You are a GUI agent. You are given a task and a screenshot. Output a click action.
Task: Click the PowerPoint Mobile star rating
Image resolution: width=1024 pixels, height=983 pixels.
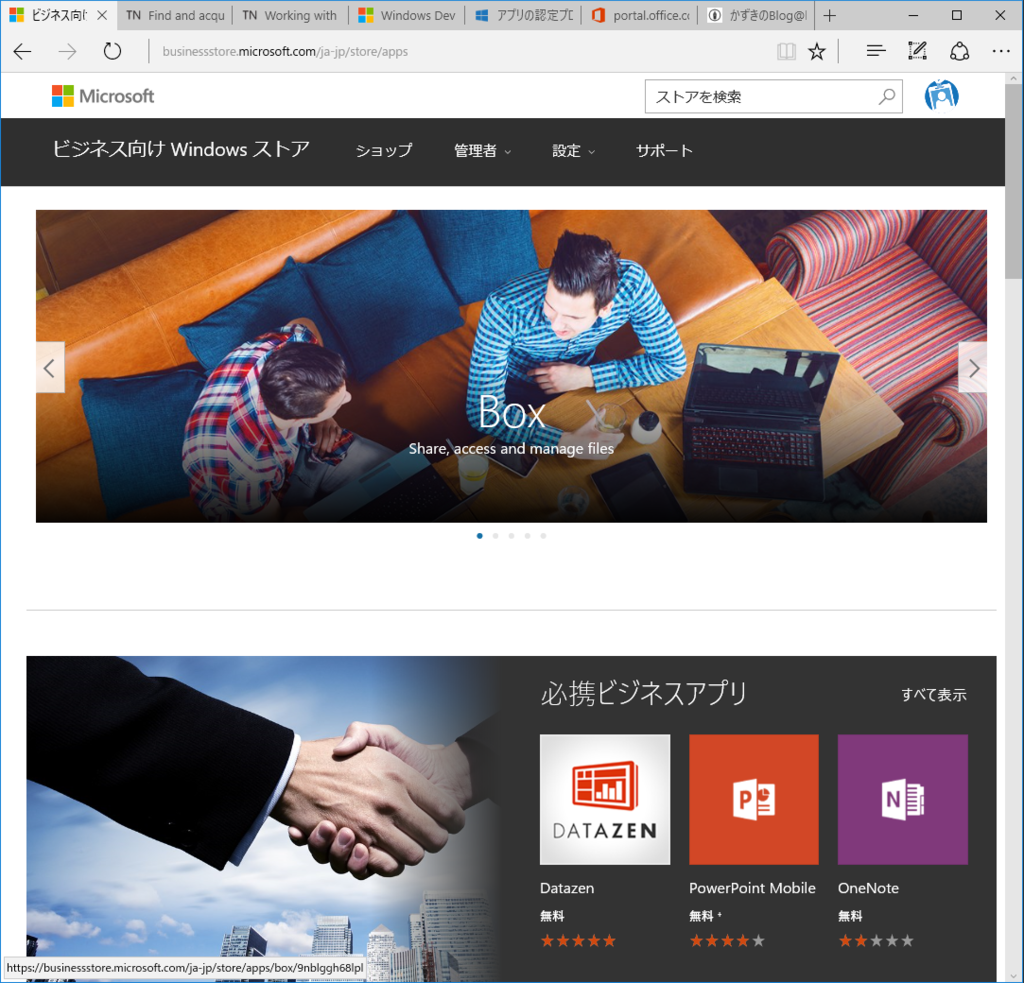[x=727, y=941]
